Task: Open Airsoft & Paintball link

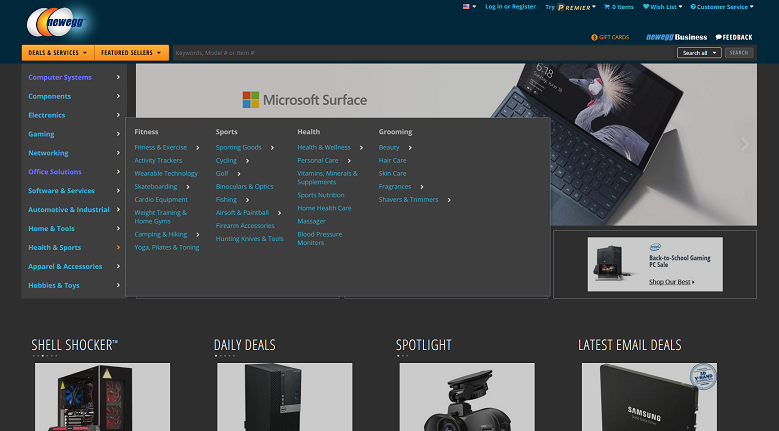Action: coord(242,213)
